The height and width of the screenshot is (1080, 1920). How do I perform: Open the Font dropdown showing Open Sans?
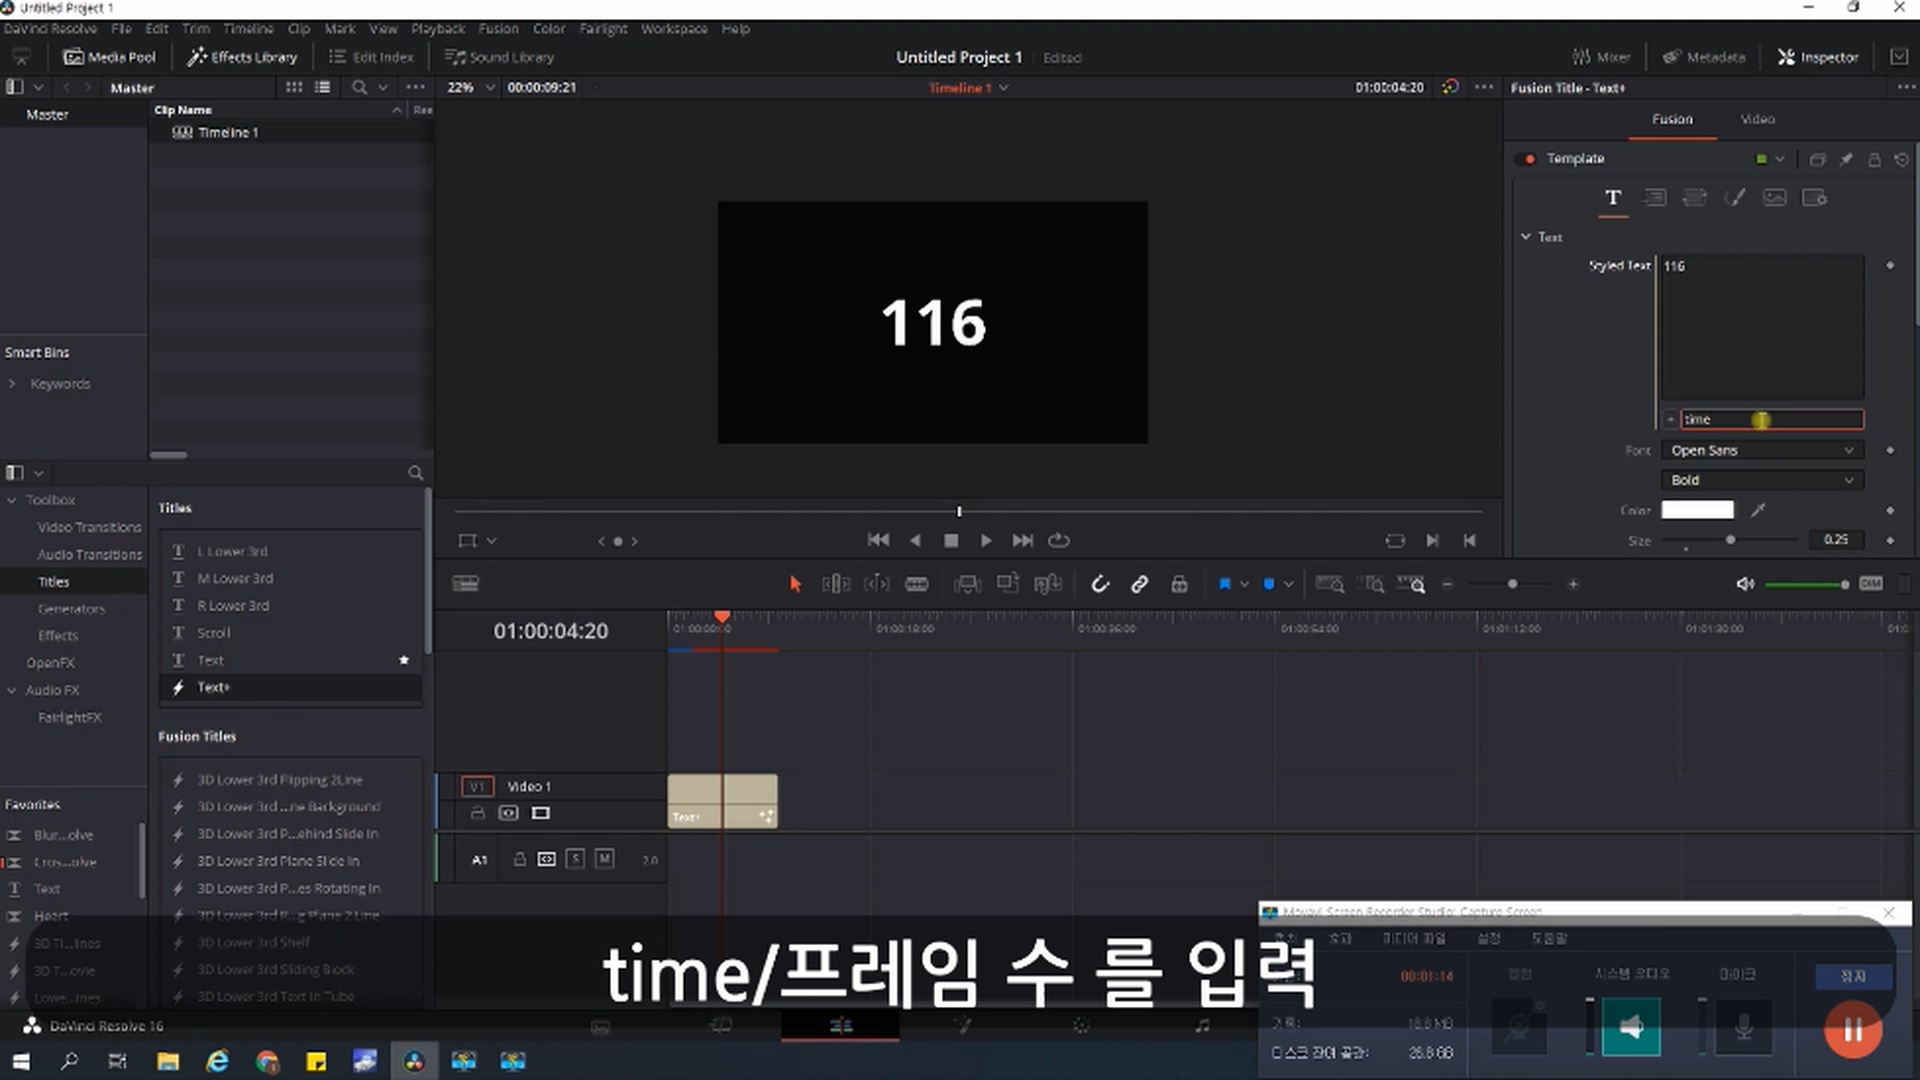(1762, 450)
